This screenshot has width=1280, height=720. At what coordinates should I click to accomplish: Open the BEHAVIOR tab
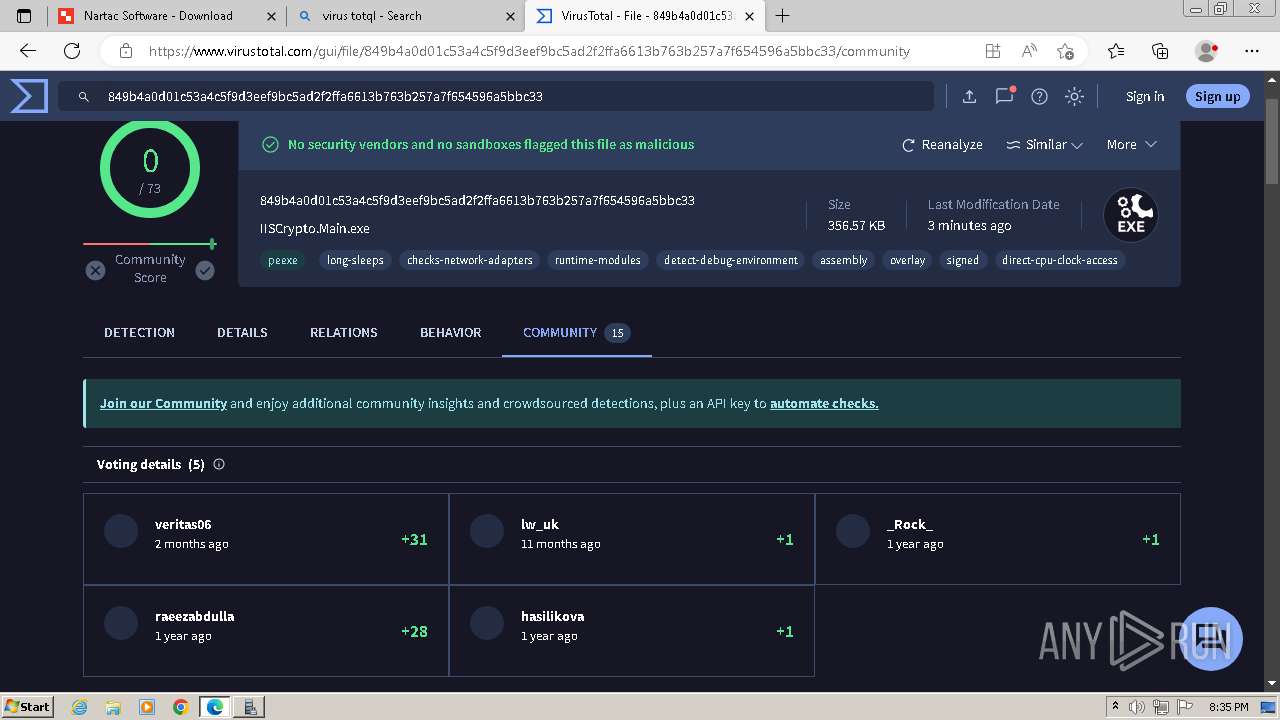[x=450, y=332]
